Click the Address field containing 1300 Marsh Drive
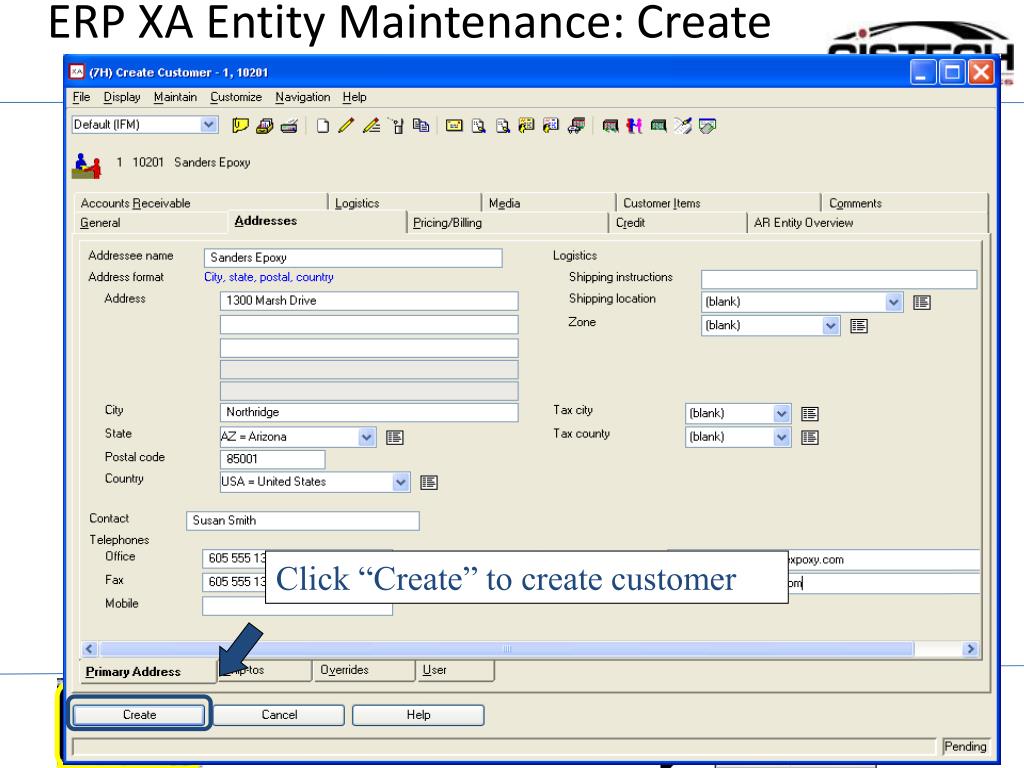This screenshot has width=1024, height=768. [369, 301]
